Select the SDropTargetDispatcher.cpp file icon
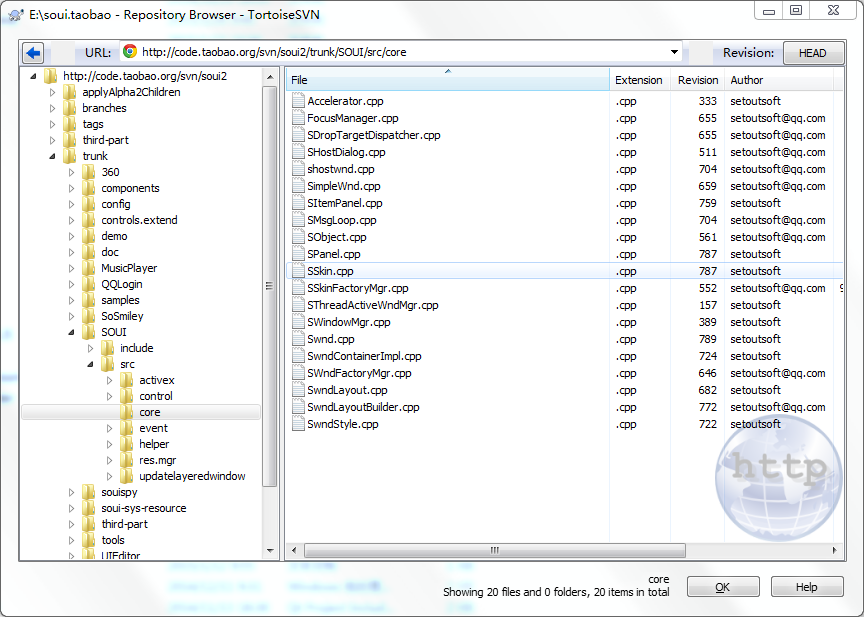This screenshot has height=617, width=864. 298,135
